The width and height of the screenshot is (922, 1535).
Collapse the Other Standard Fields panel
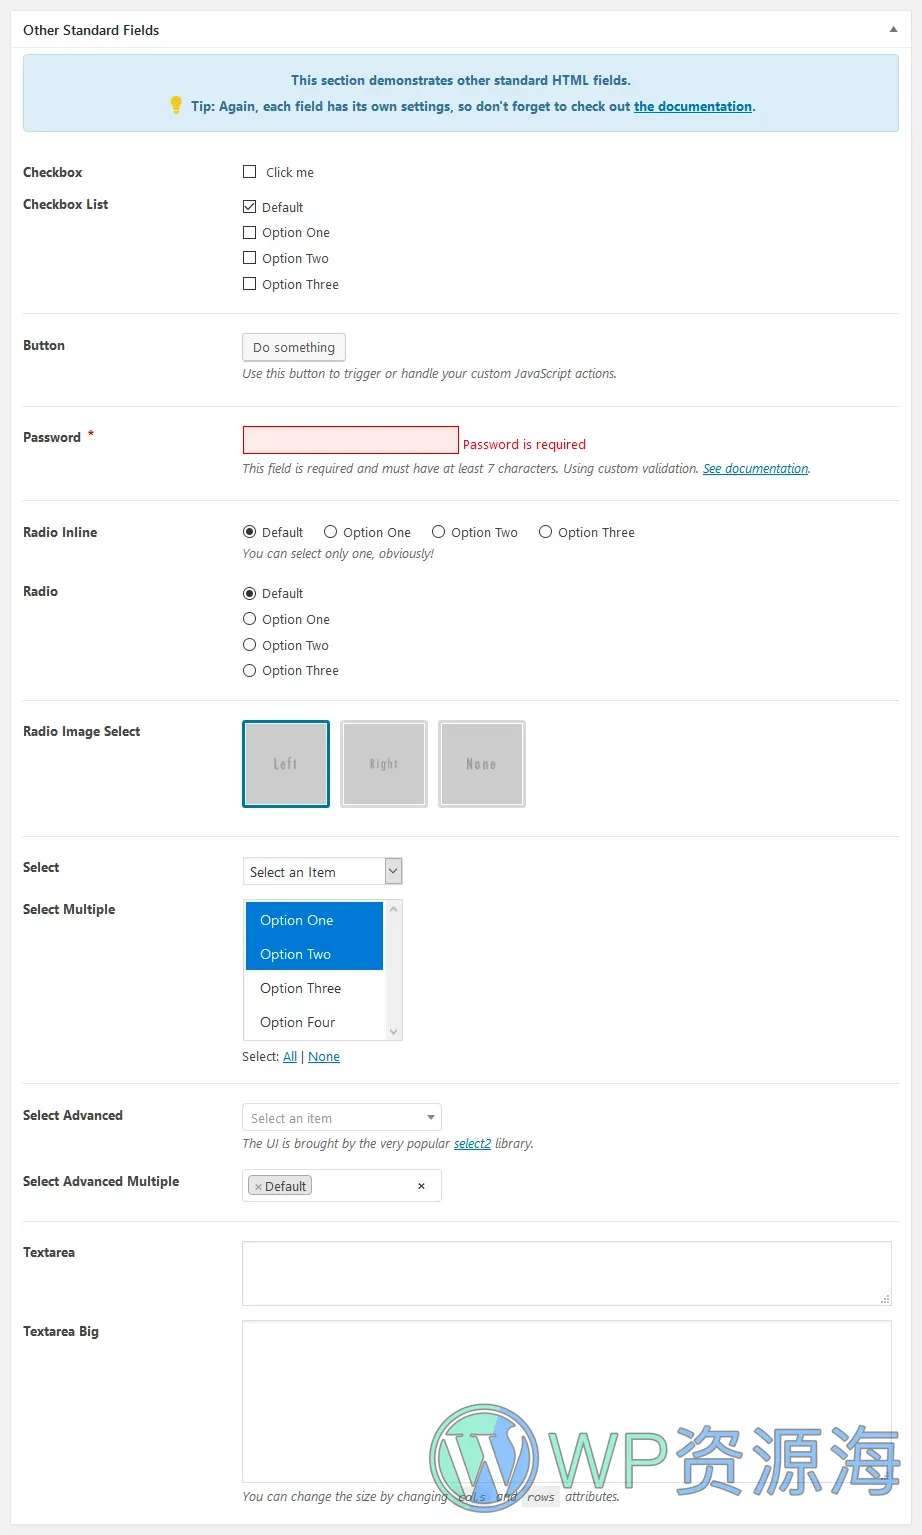coord(893,29)
